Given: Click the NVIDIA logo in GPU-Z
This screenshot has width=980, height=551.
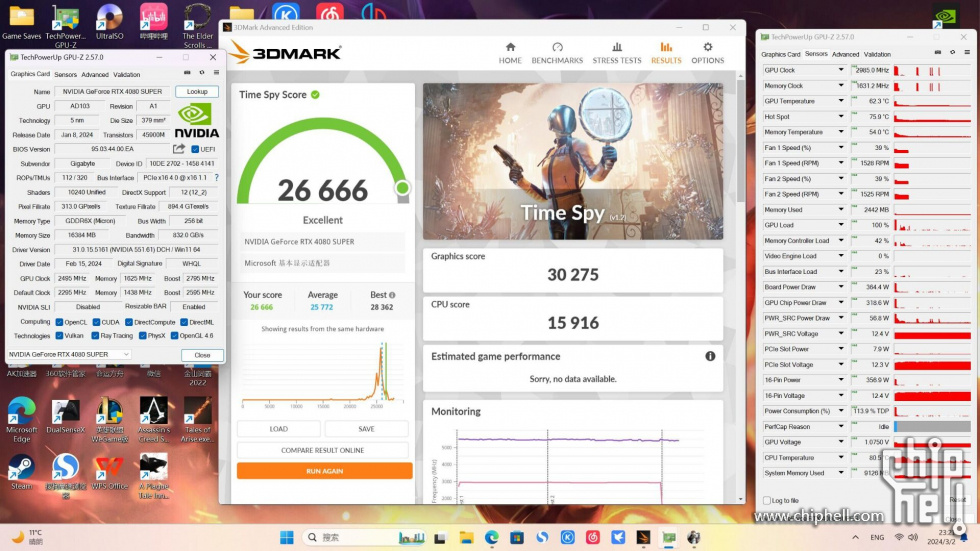Looking at the screenshot, I should click(x=196, y=121).
